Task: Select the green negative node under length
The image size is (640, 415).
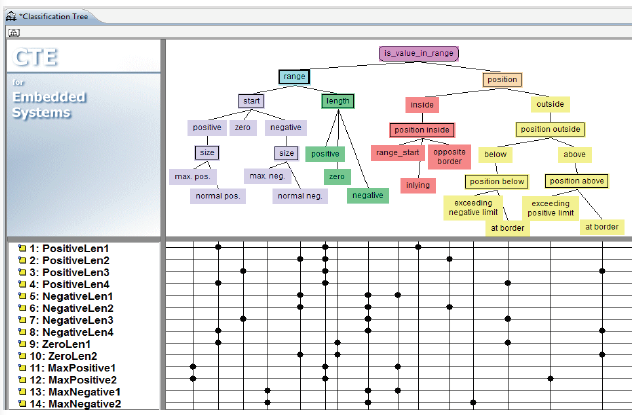Action: point(368,195)
